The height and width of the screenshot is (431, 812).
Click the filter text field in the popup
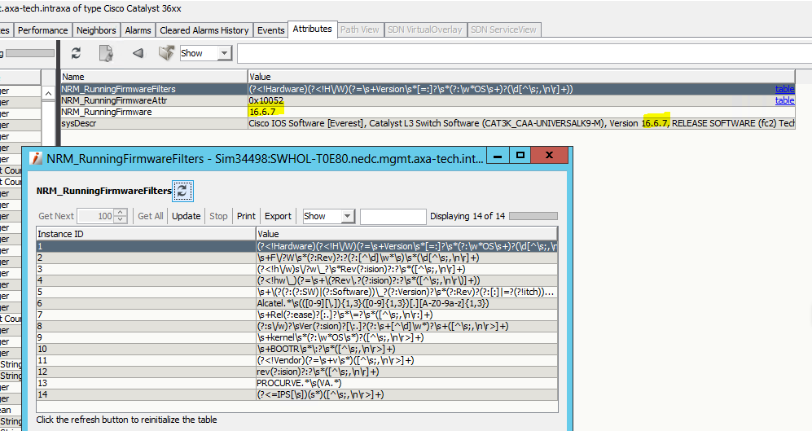tap(392, 216)
